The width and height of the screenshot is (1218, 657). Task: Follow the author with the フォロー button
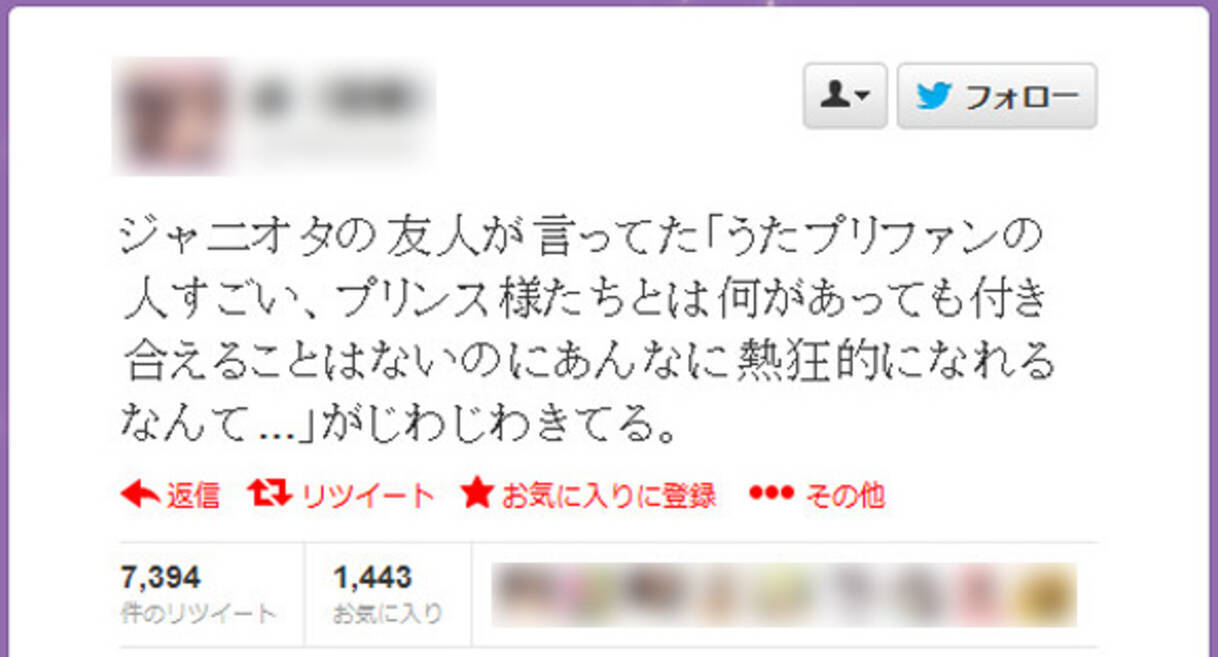click(997, 96)
